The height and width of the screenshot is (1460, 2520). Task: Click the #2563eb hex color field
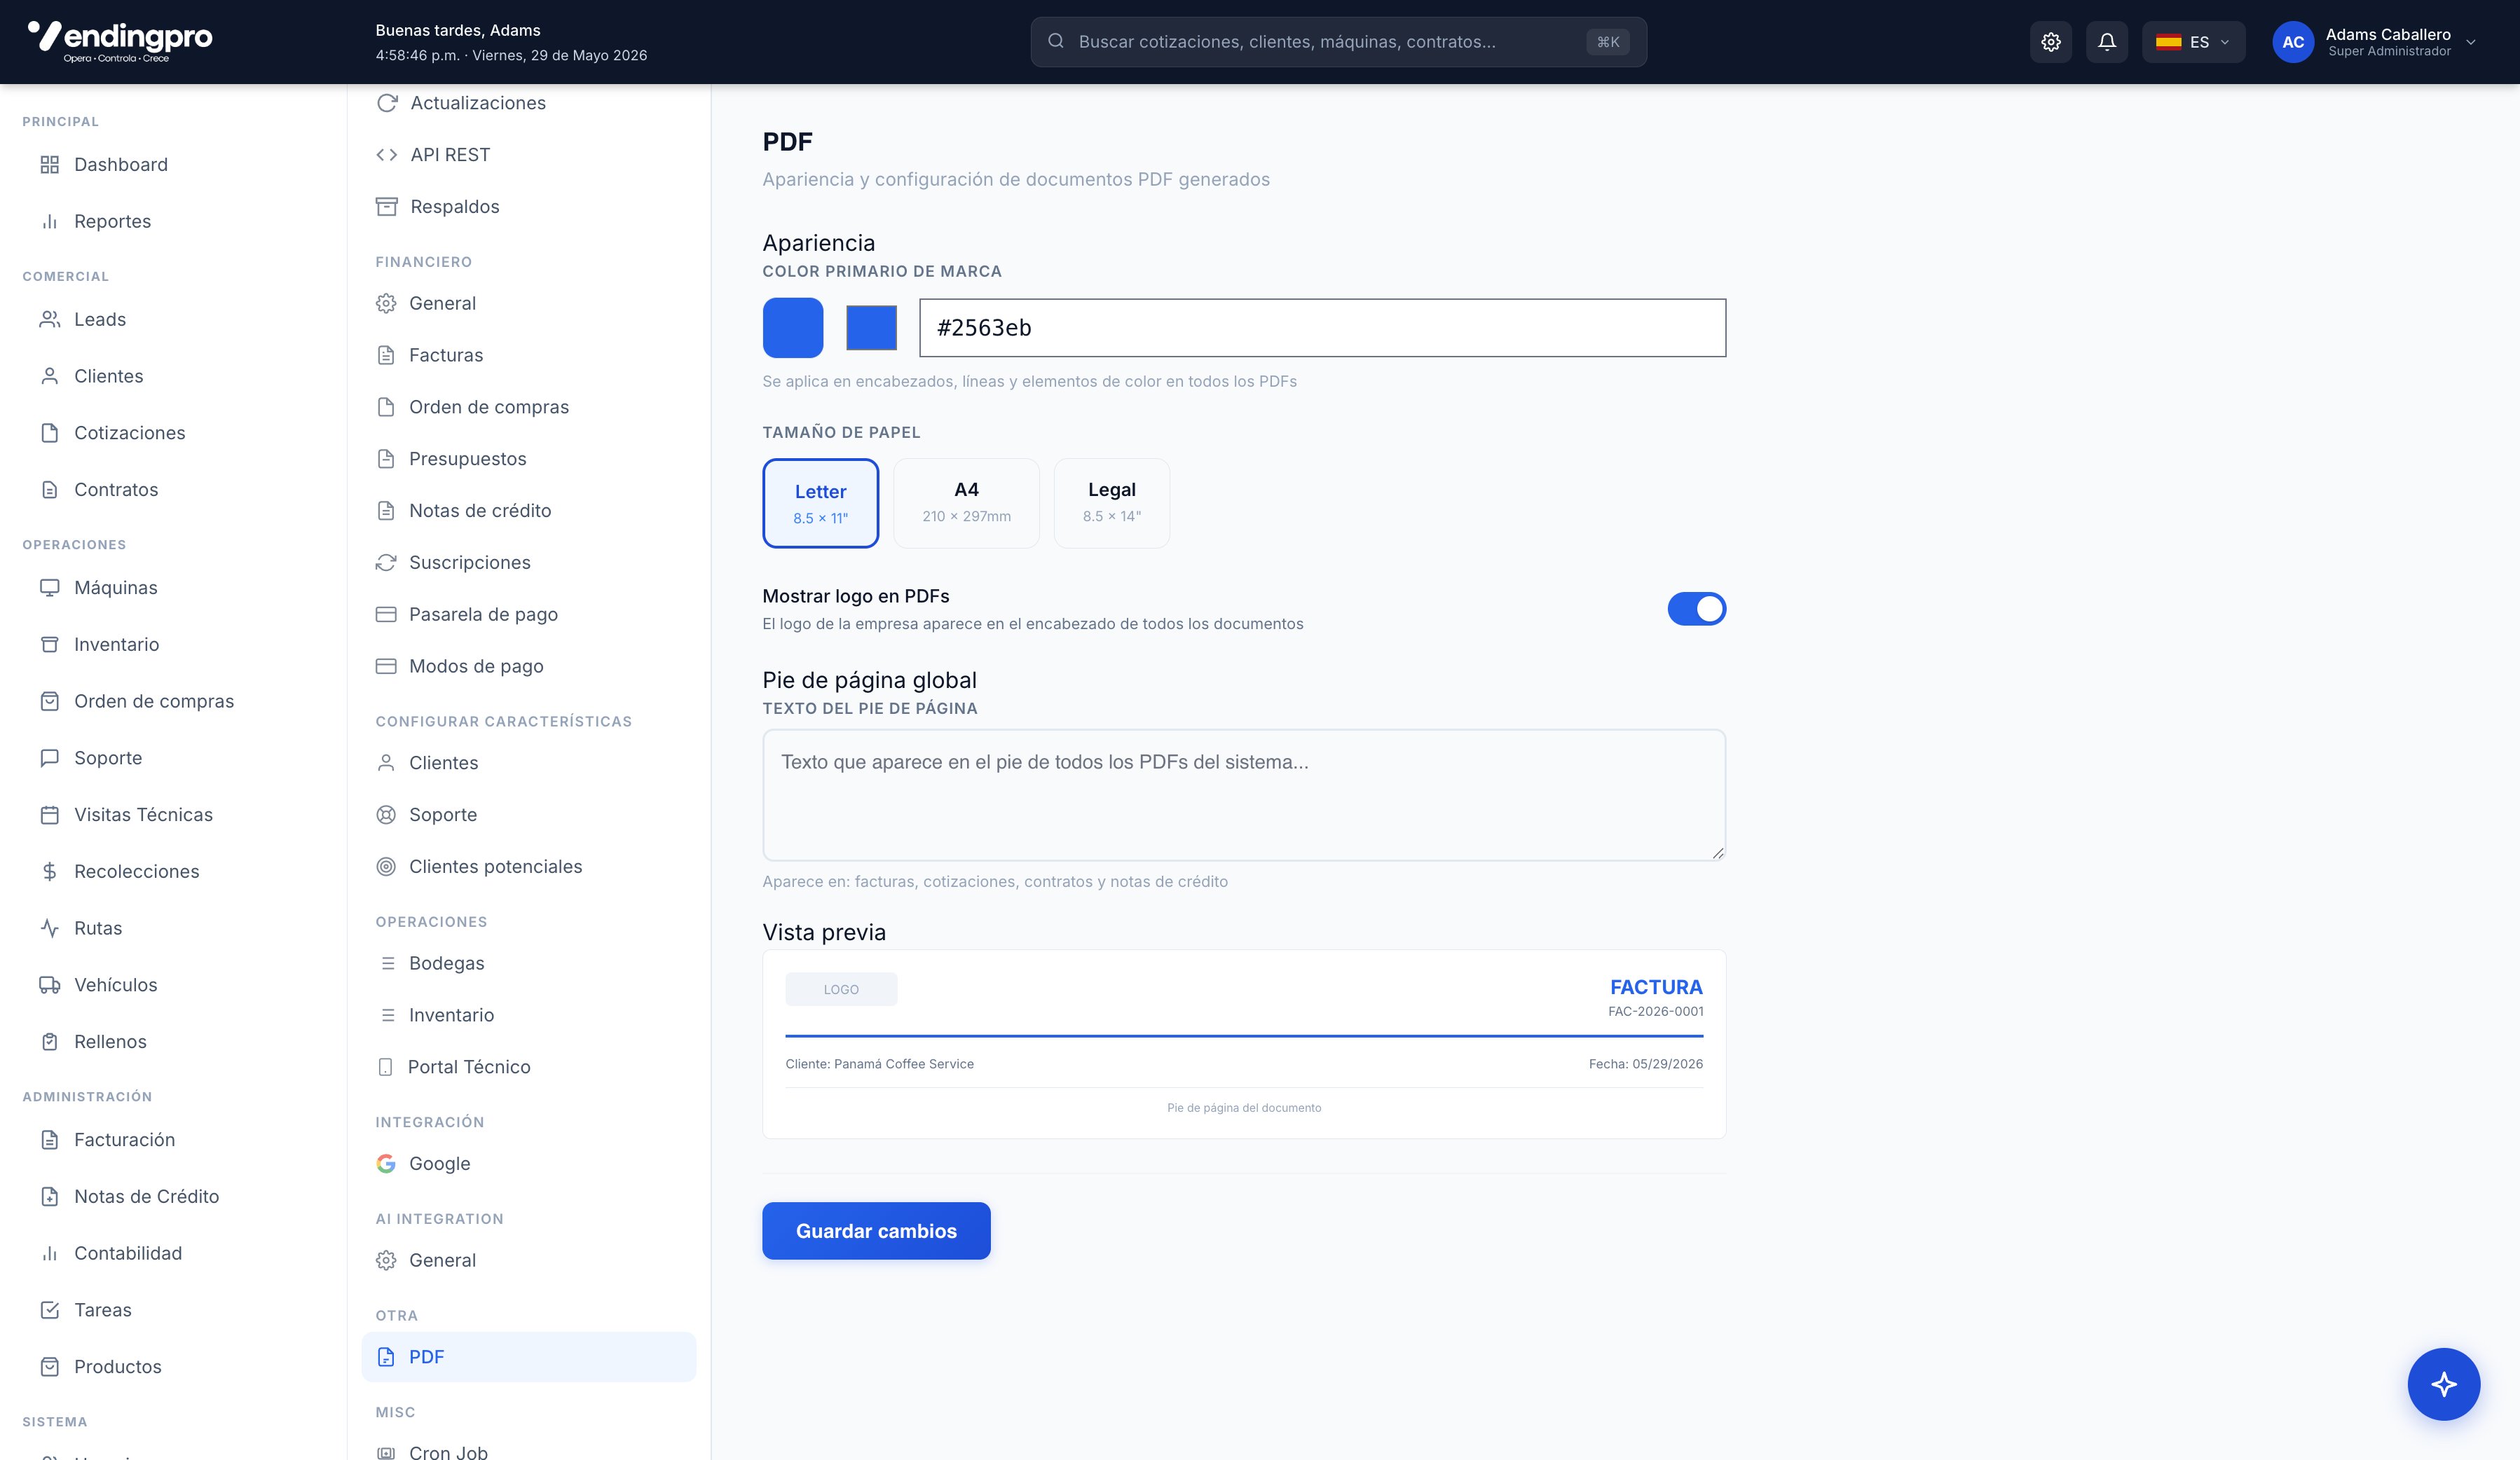click(1322, 328)
